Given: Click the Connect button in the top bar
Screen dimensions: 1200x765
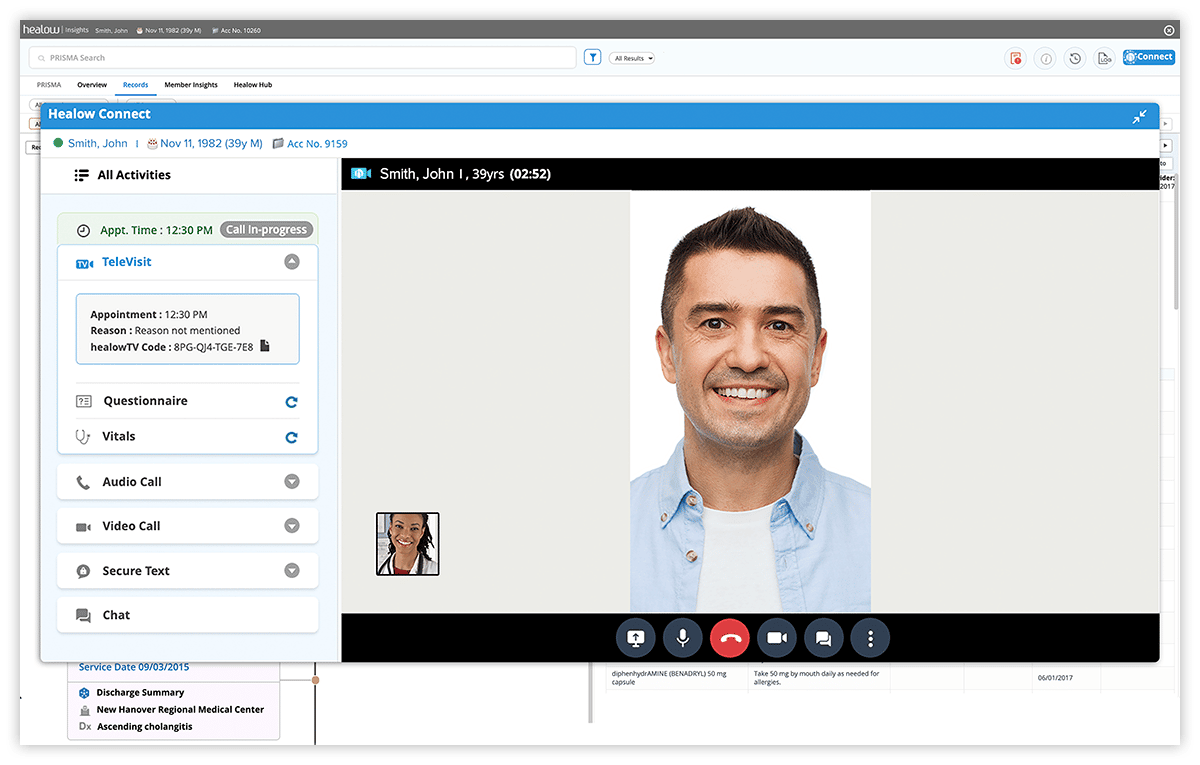Looking at the screenshot, I should pos(1148,57).
